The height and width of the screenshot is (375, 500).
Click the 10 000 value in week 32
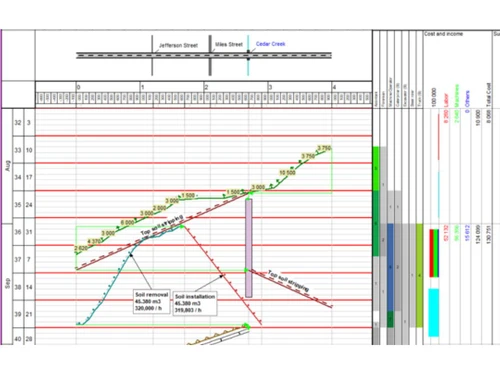(x=478, y=118)
